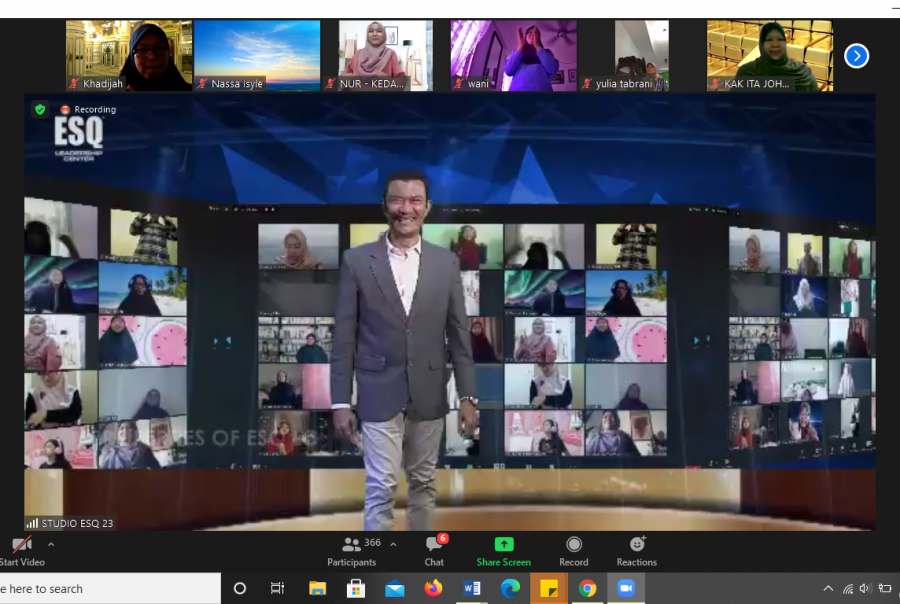This screenshot has width=900, height=604.
Task: Open the Participants panel
Action: coord(352,545)
